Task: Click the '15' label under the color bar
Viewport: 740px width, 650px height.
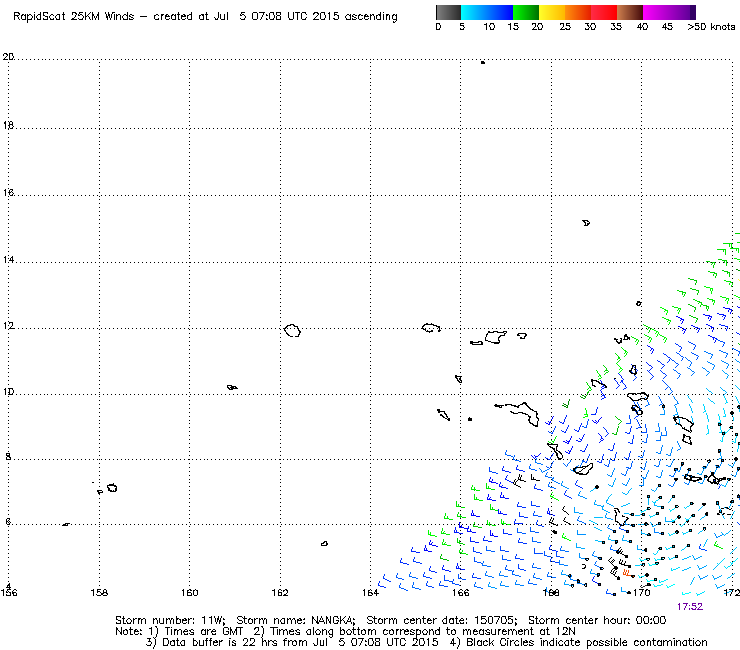Action: (x=513, y=27)
